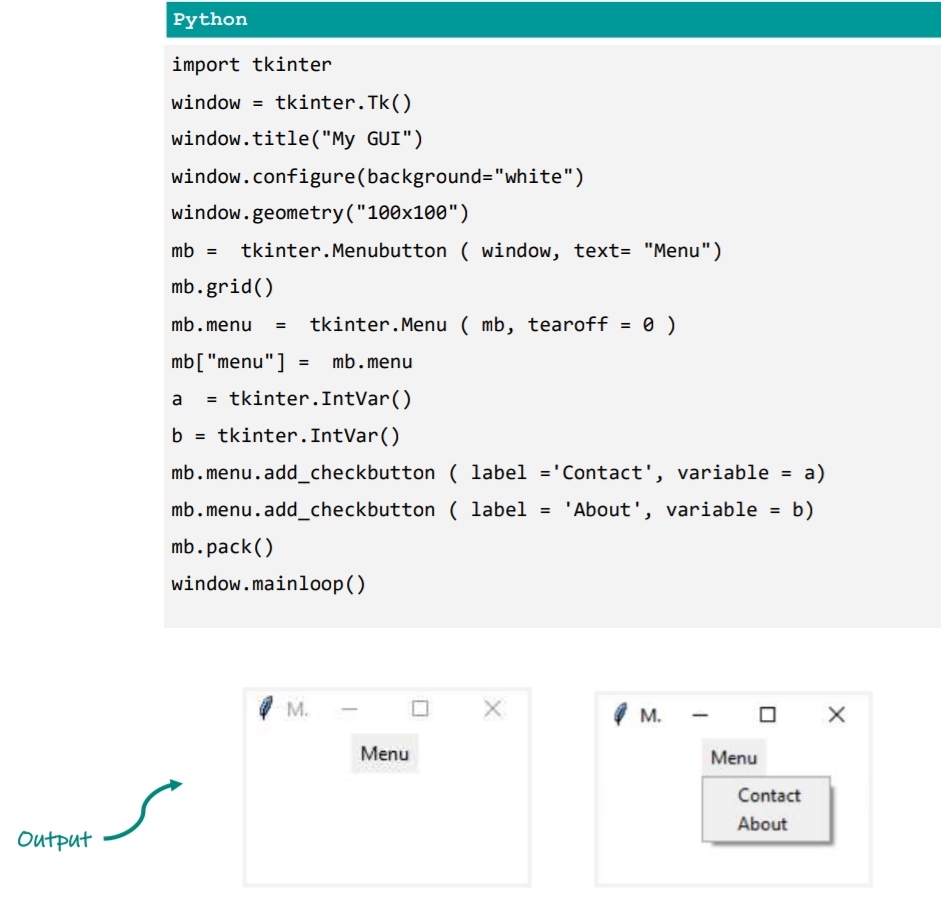This screenshot has height=903, width=941.
Task: Maximize the left output window
Action: pos(420,708)
